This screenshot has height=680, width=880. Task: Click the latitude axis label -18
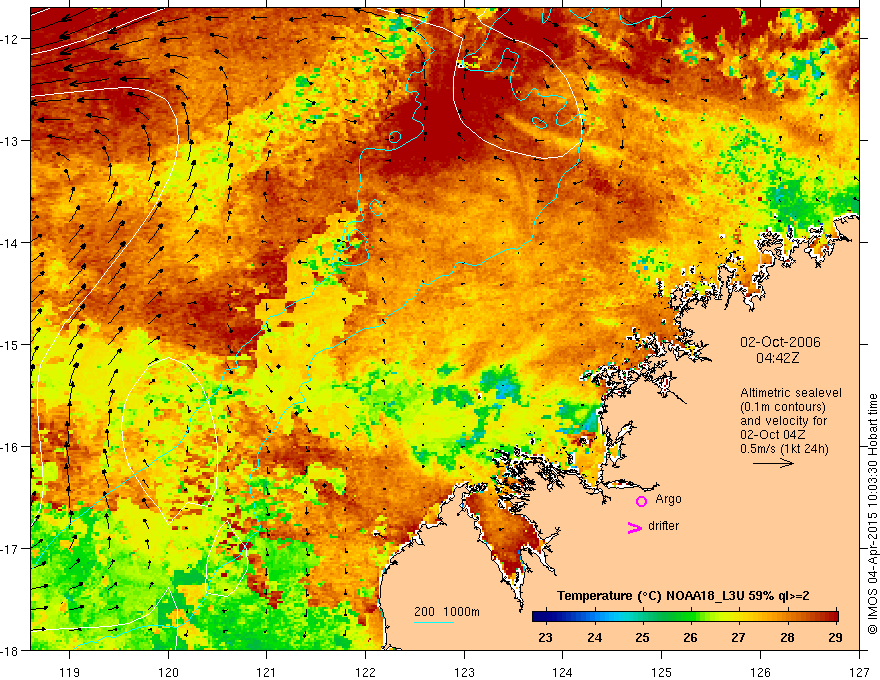tap(10, 650)
